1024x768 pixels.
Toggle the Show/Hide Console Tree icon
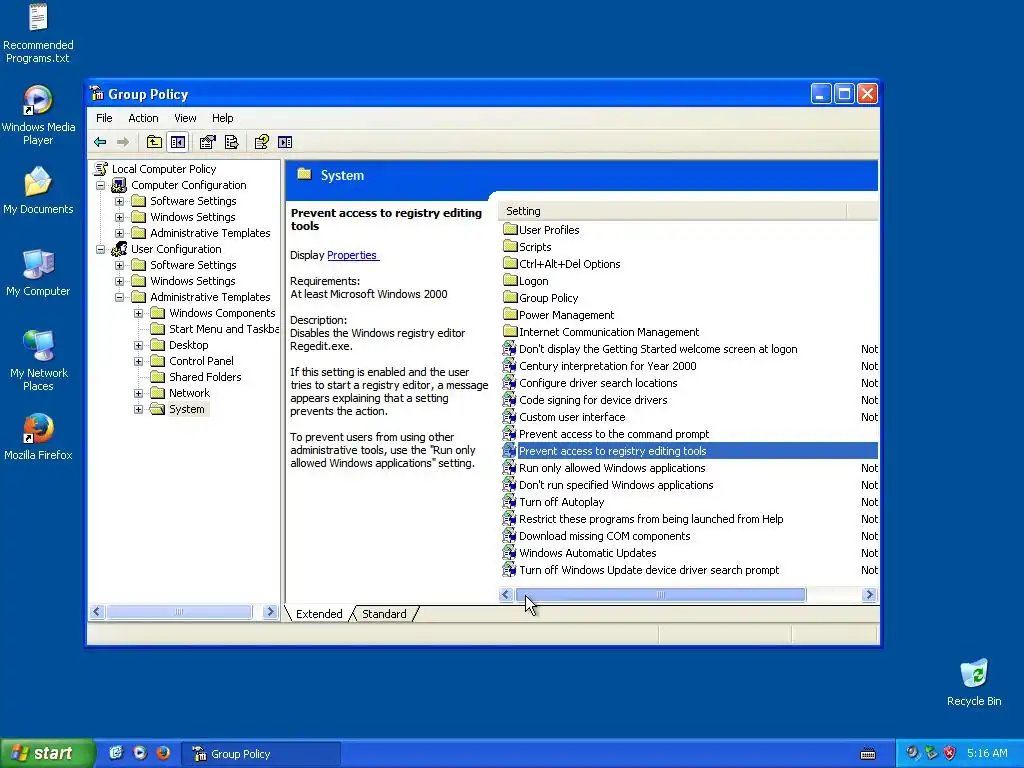(x=178, y=142)
